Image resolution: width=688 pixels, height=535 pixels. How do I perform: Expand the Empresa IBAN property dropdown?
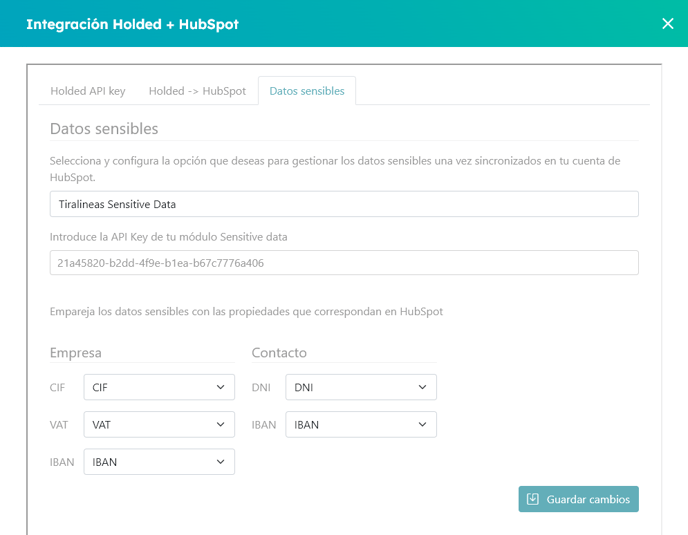159,462
